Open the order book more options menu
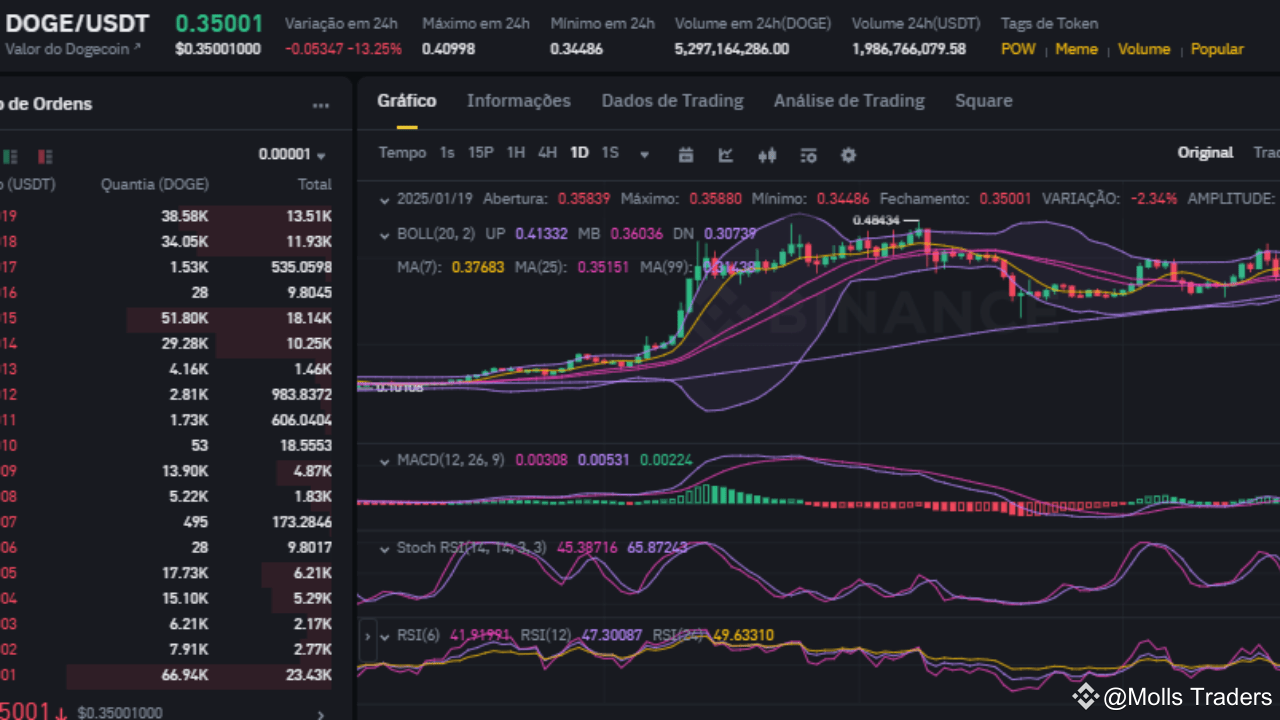Viewport: 1280px width, 720px height. click(x=320, y=105)
